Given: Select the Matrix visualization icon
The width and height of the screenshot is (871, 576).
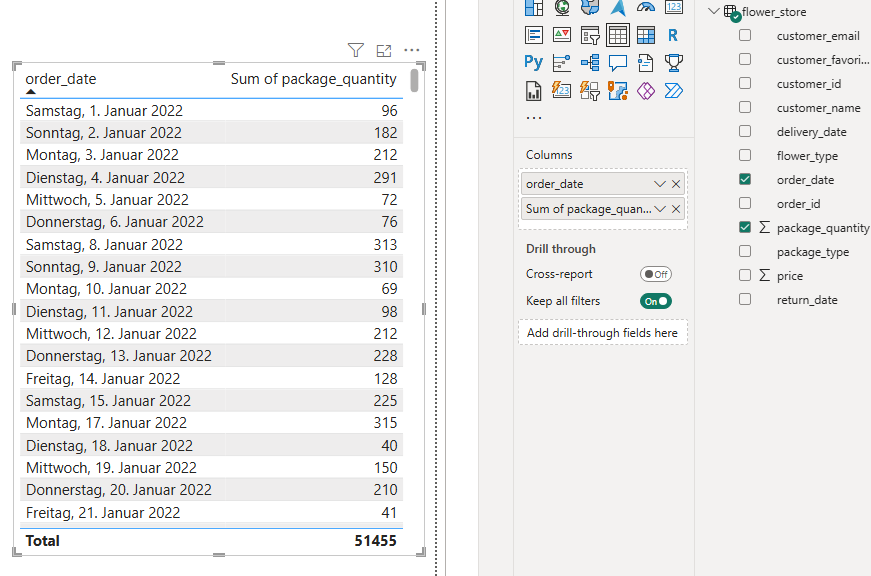Looking at the screenshot, I should pos(645,35).
